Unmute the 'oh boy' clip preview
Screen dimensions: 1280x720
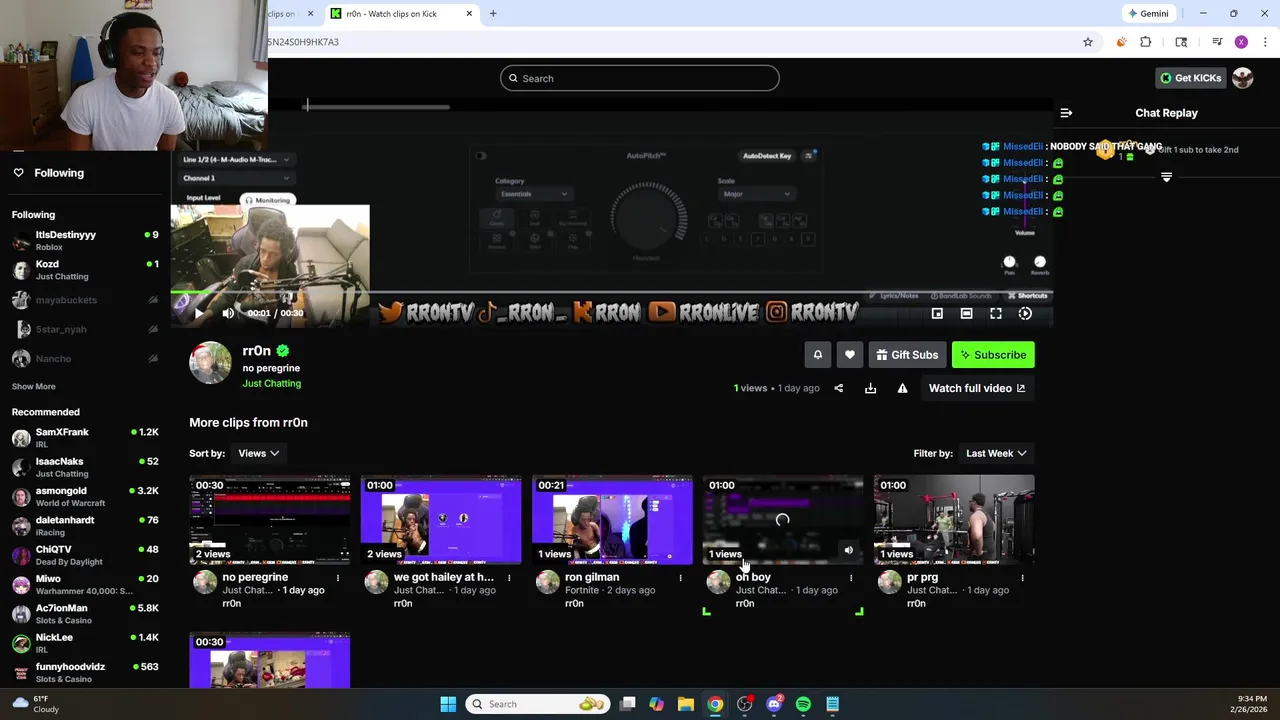(849, 550)
